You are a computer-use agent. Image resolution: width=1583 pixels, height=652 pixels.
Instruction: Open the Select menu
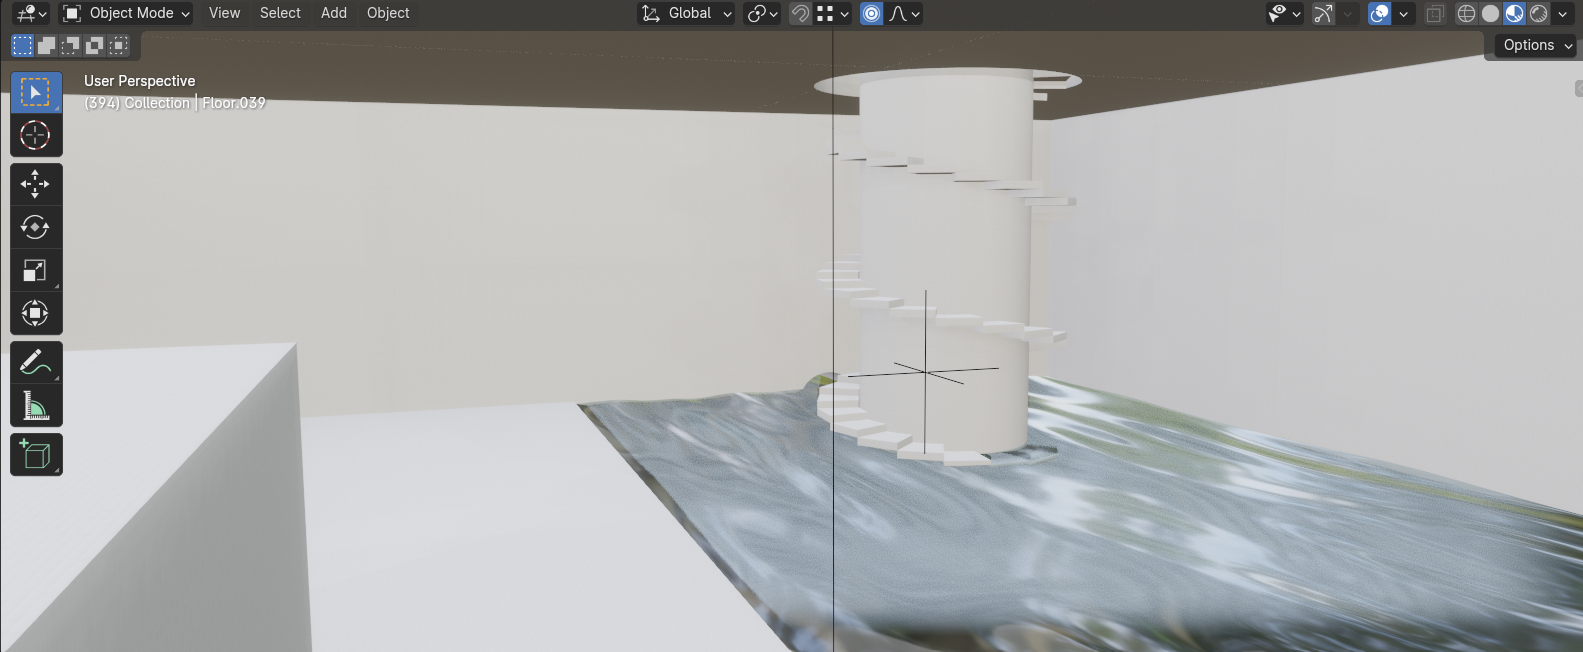[x=280, y=13]
